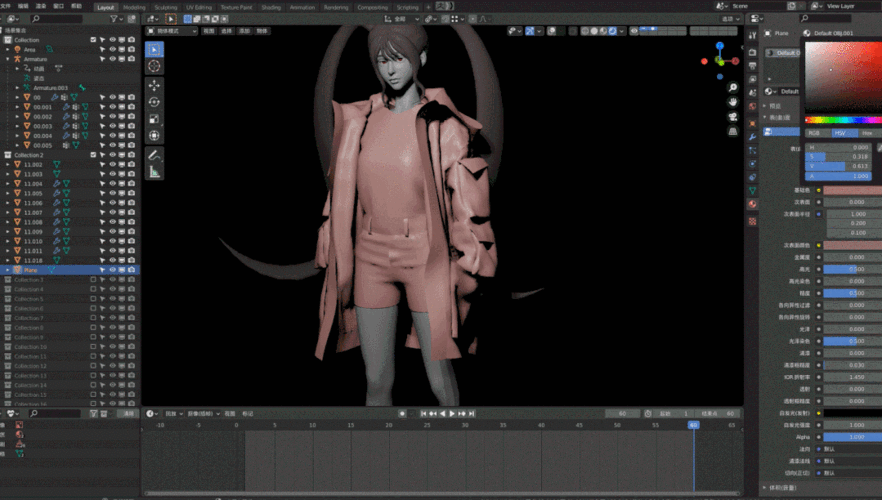Switch to the Sculpting workspace tab
The image size is (882, 500).
(165, 7)
